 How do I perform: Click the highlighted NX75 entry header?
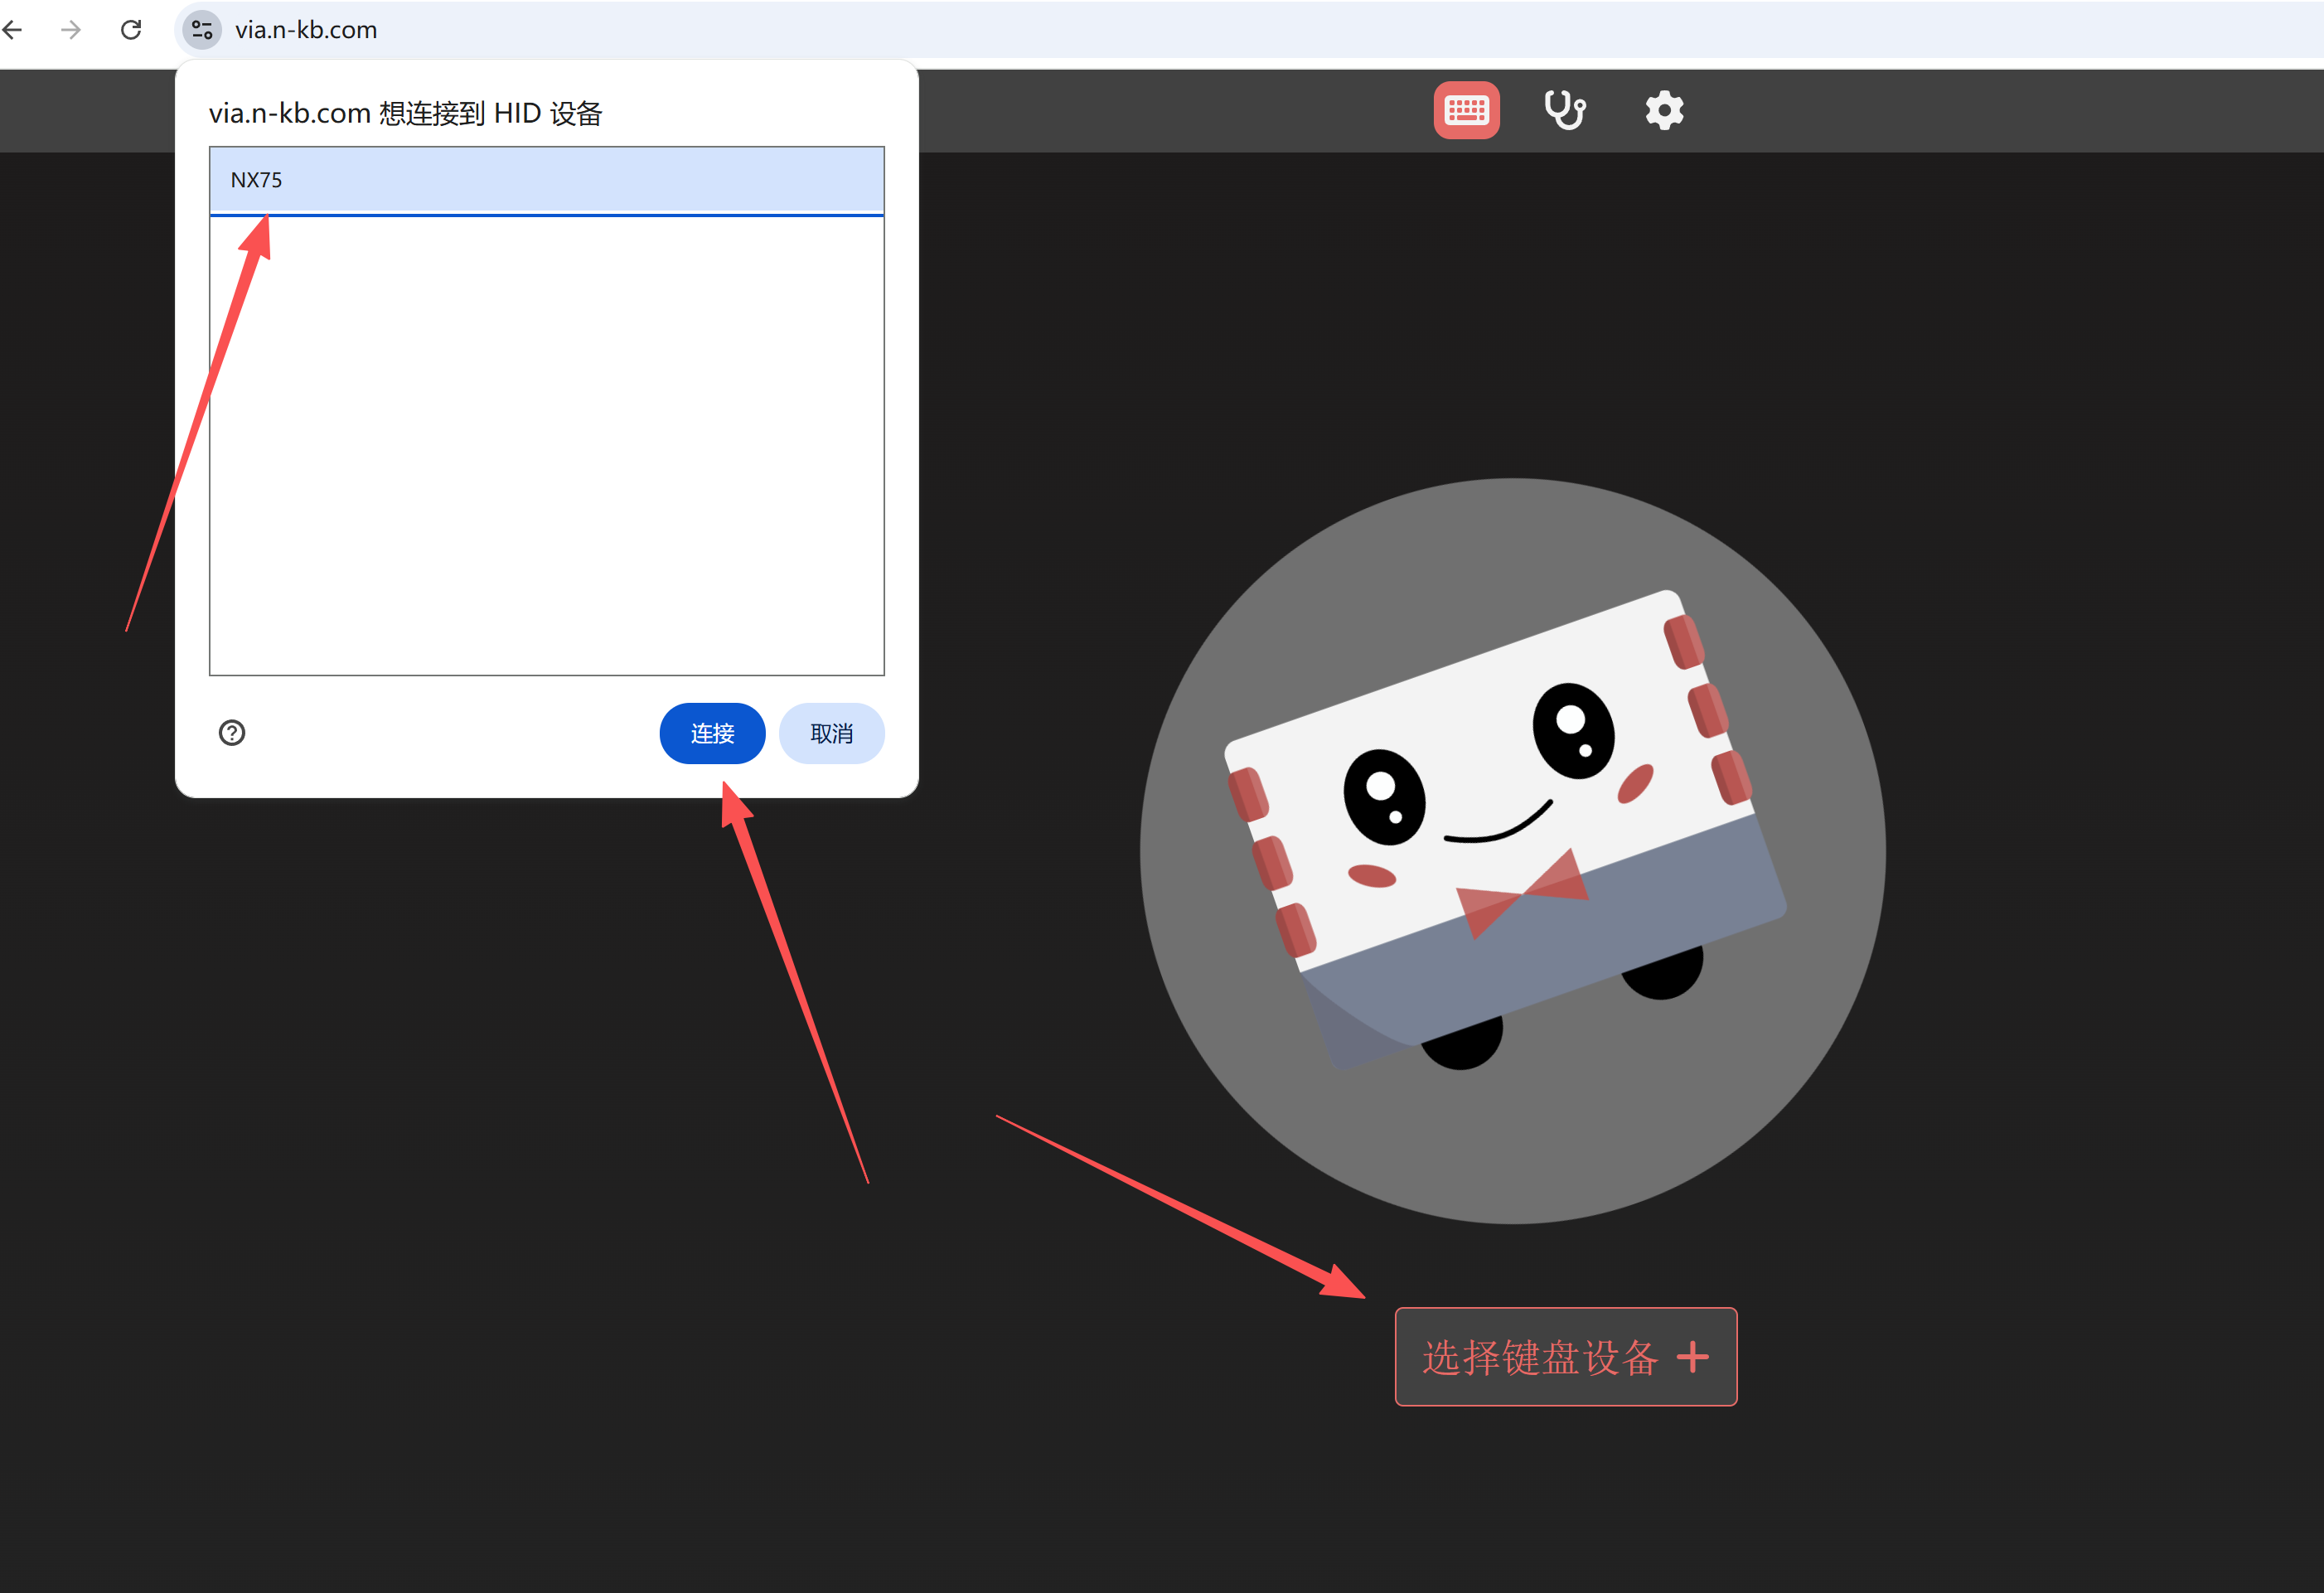pyautogui.click(x=546, y=180)
